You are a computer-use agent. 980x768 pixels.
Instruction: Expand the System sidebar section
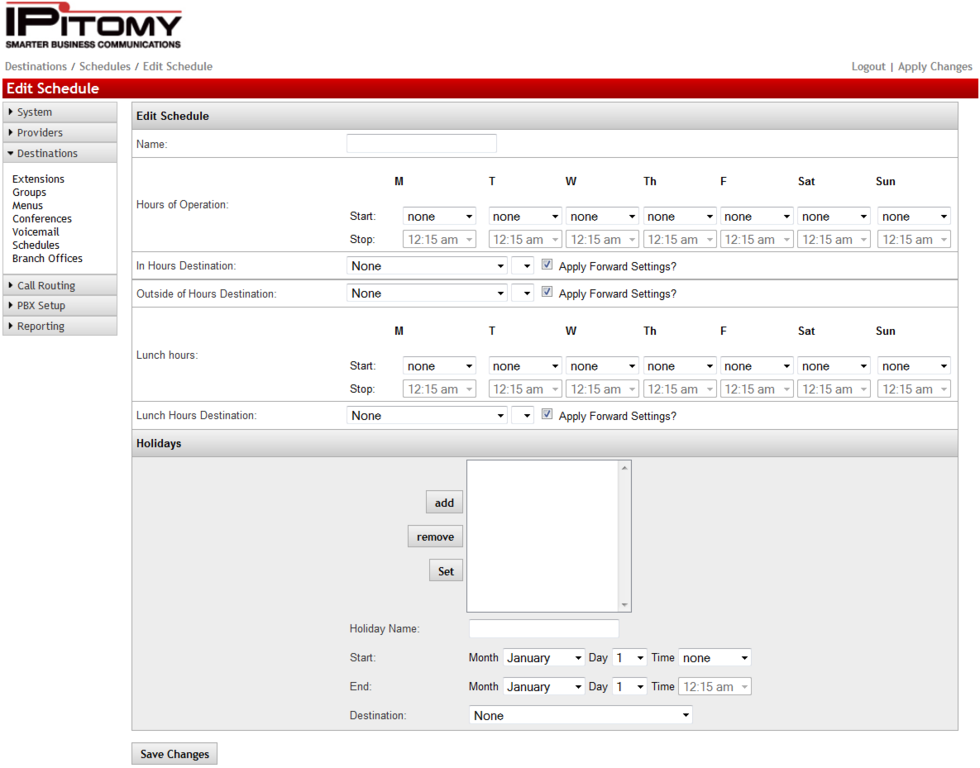(x=35, y=112)
